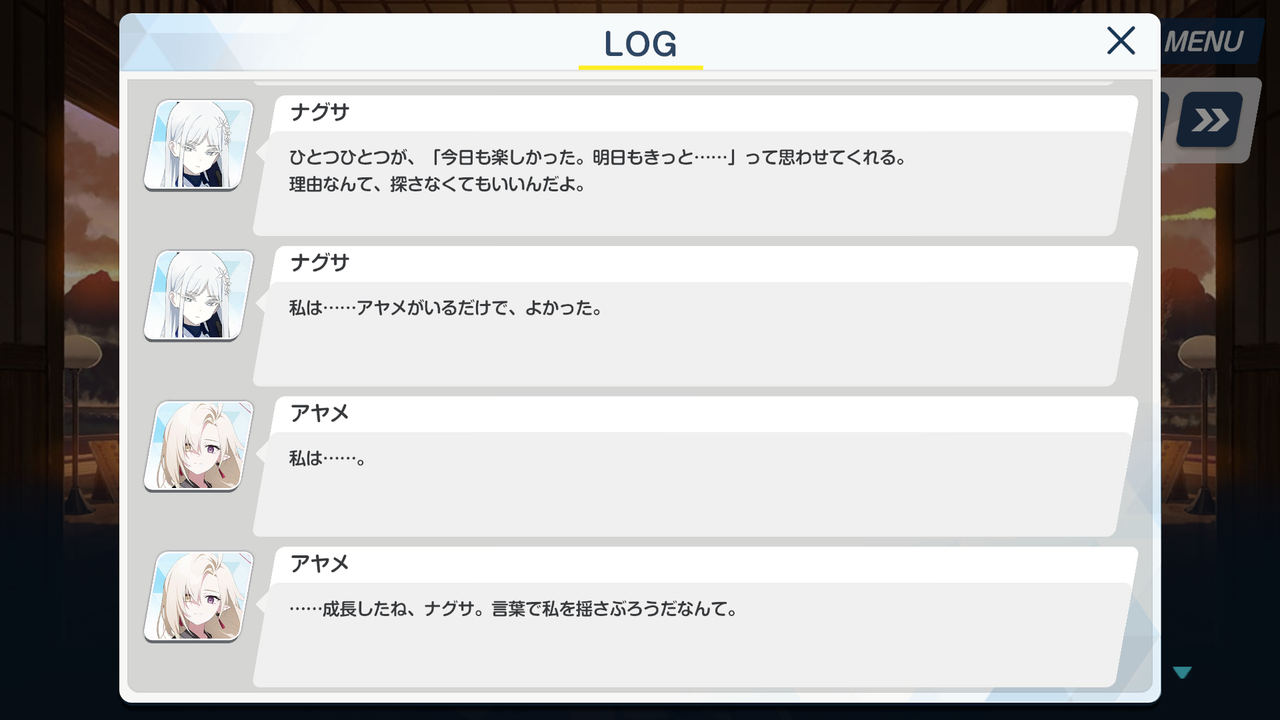
Task: Click the first ナグサ speaker name label
Action: click(320, 113)
